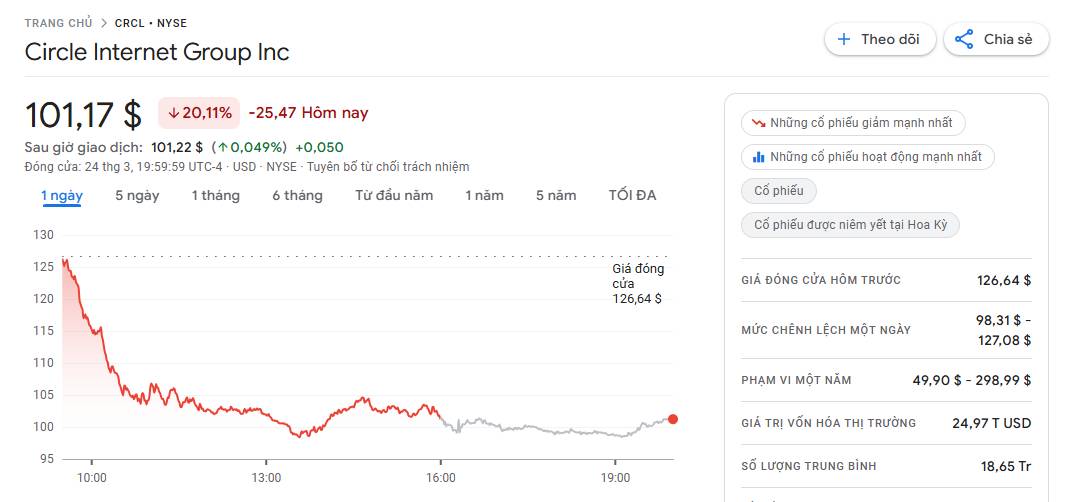1066x502 pixels.
Task: Show the 6 tháng chart range
Action: tap(297, 195)
